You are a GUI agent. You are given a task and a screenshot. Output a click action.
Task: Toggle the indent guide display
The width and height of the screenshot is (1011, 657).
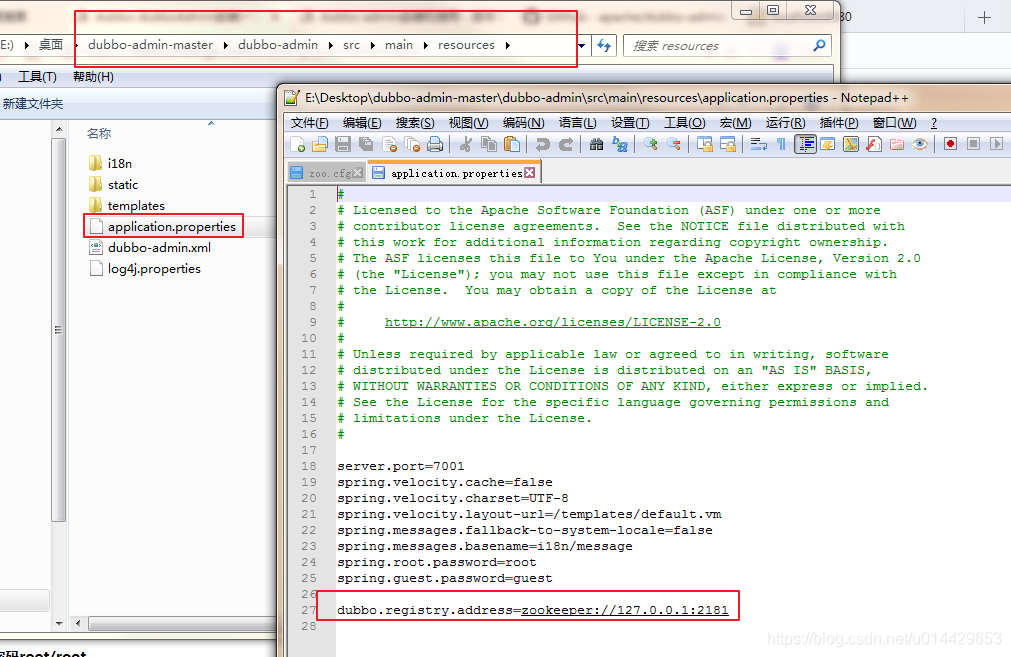coord(805,144)
